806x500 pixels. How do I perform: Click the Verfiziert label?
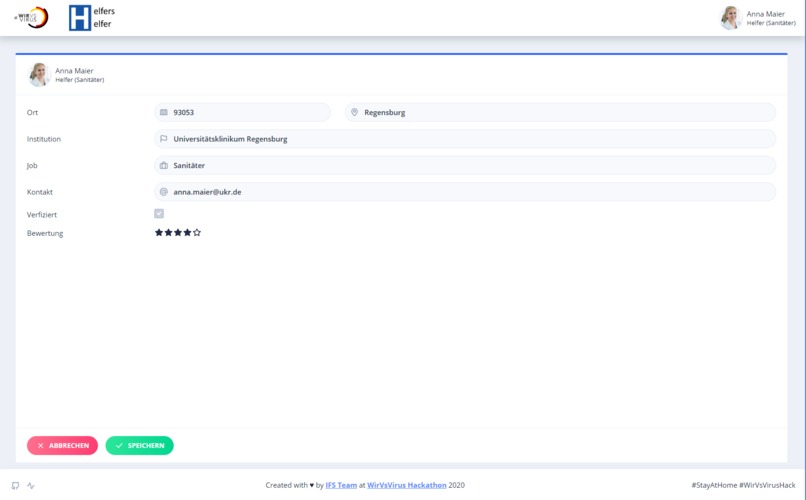pyautogui.click(x=42, y=215)
